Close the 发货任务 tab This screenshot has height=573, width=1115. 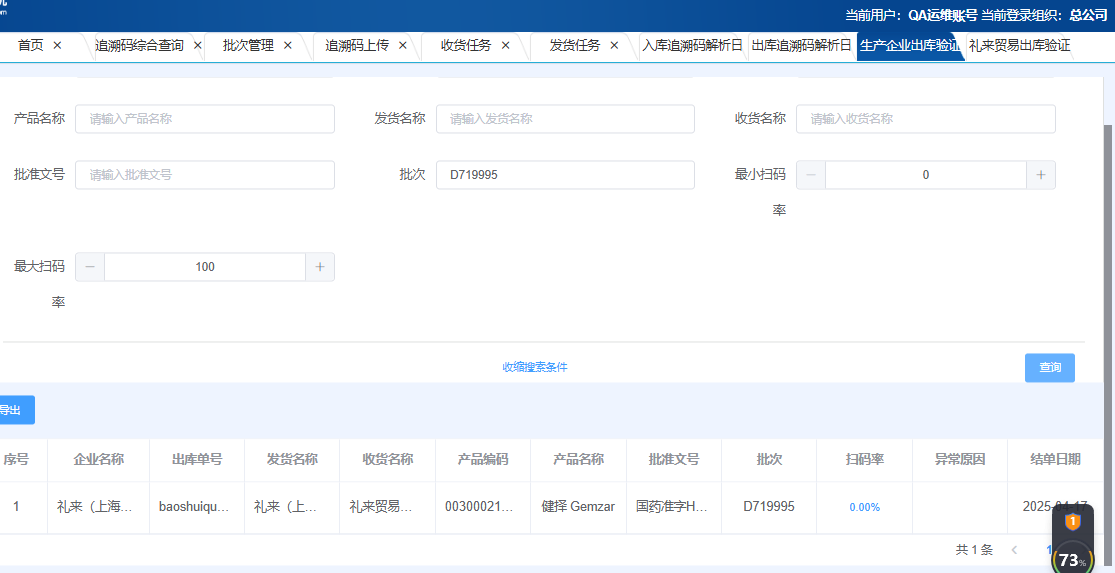click(x=614, y=45)
